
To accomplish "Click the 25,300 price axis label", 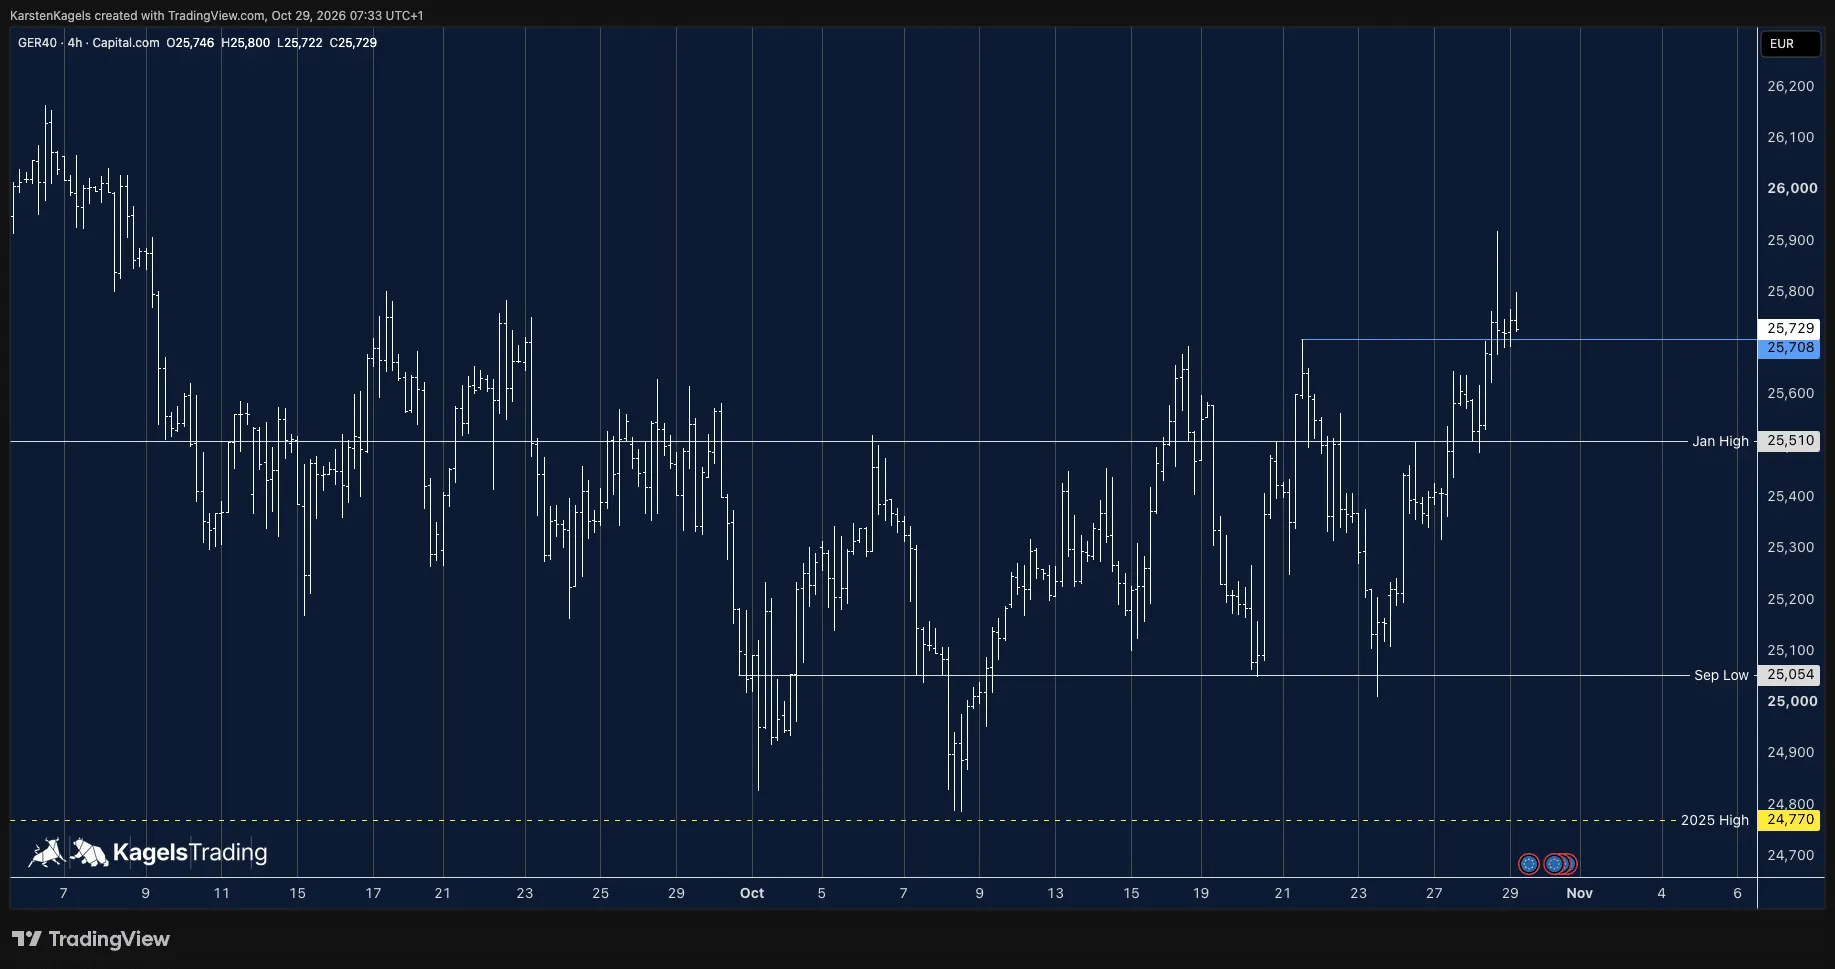I will pyautogui.click(x=1790, y=547).
